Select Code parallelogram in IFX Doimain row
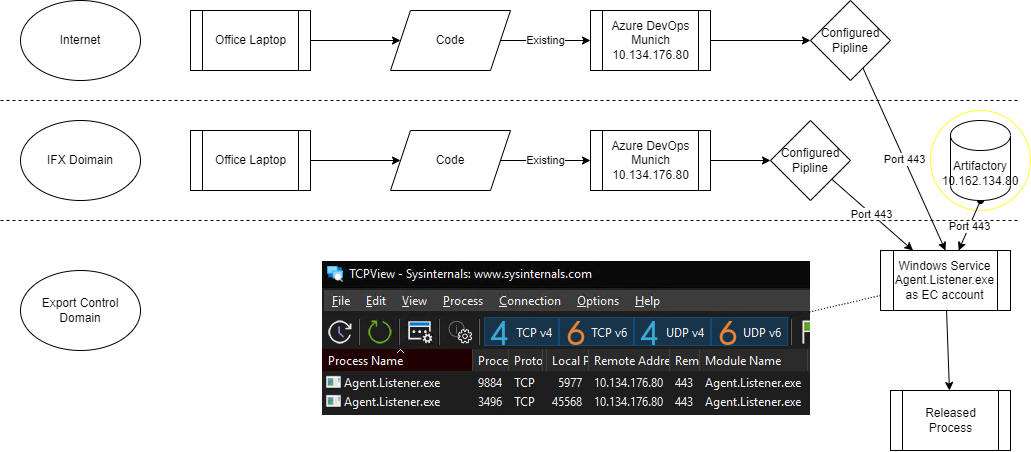 450,160
